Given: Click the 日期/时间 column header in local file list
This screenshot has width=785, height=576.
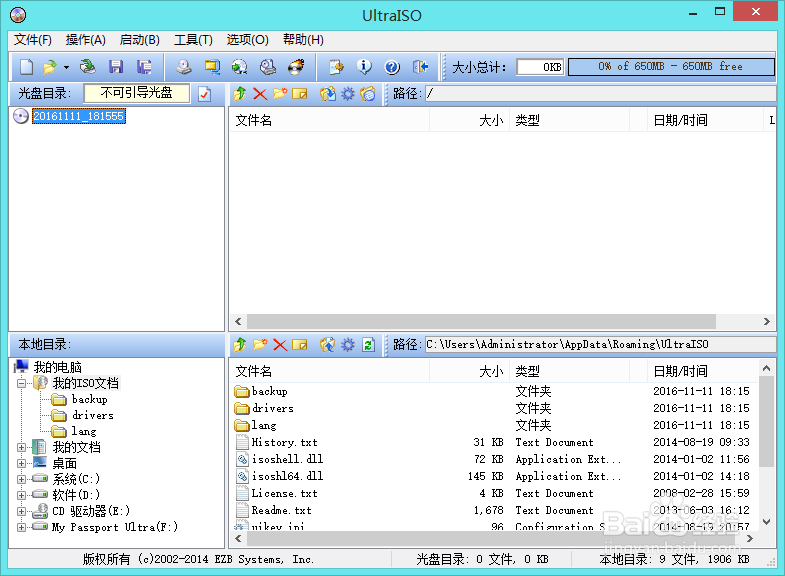Looking at the screenshot, I should (x=703, y=371).
